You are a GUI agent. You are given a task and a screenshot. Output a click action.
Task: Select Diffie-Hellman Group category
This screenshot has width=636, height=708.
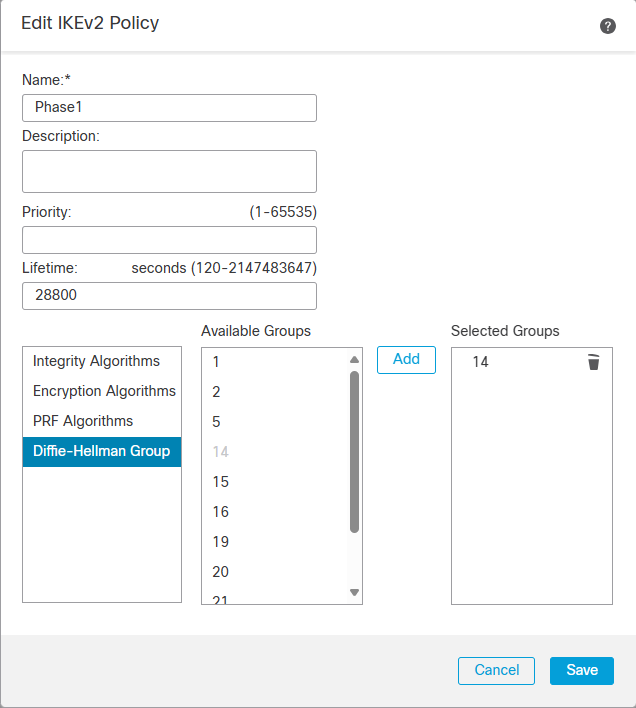click(x=101, y=451)
